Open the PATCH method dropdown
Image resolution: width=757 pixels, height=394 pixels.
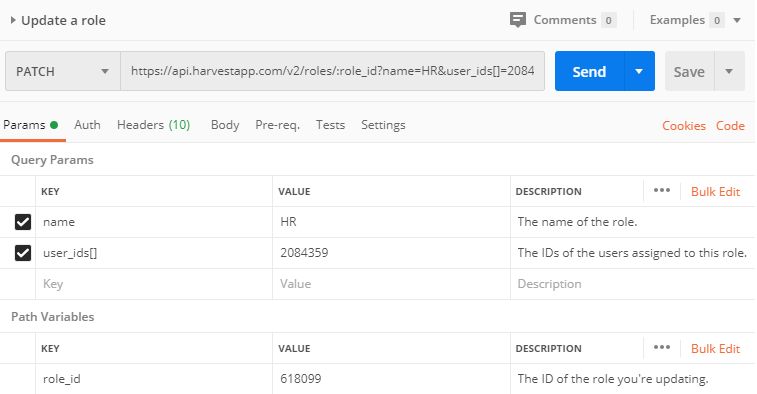coord(63,71)
